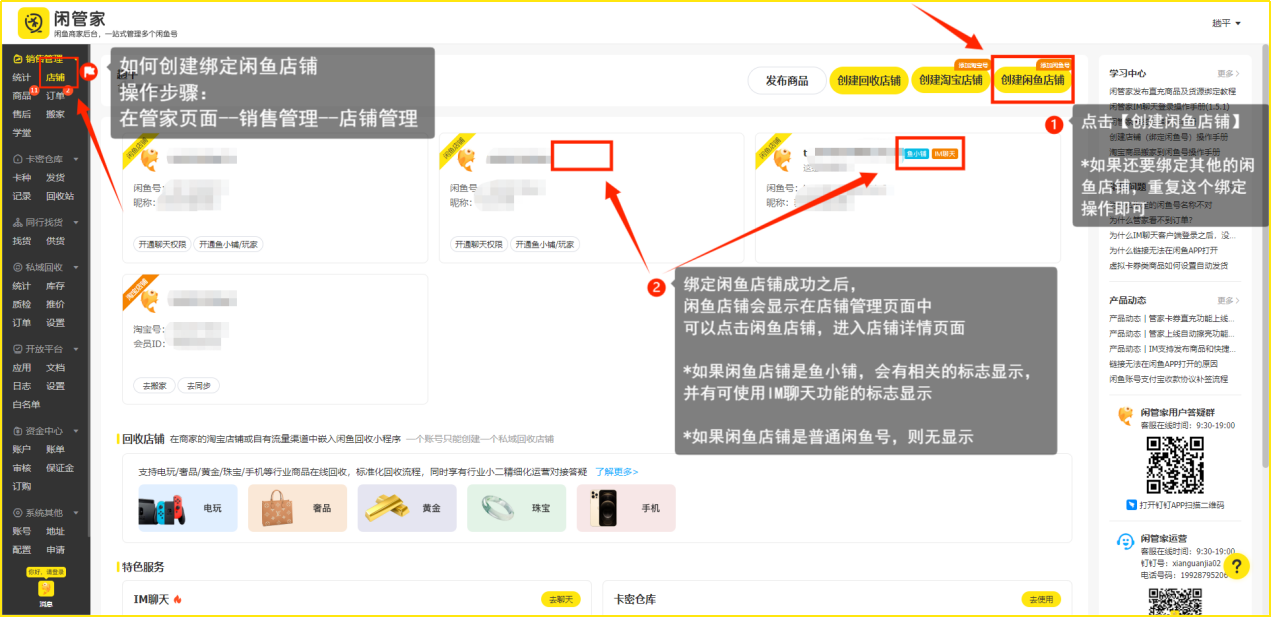Image resolution: width=1271 pixels, height=618 pixels.
Task: Click the 闲管家用户答疑群 QR code
Action: [x=1173, y=465]
